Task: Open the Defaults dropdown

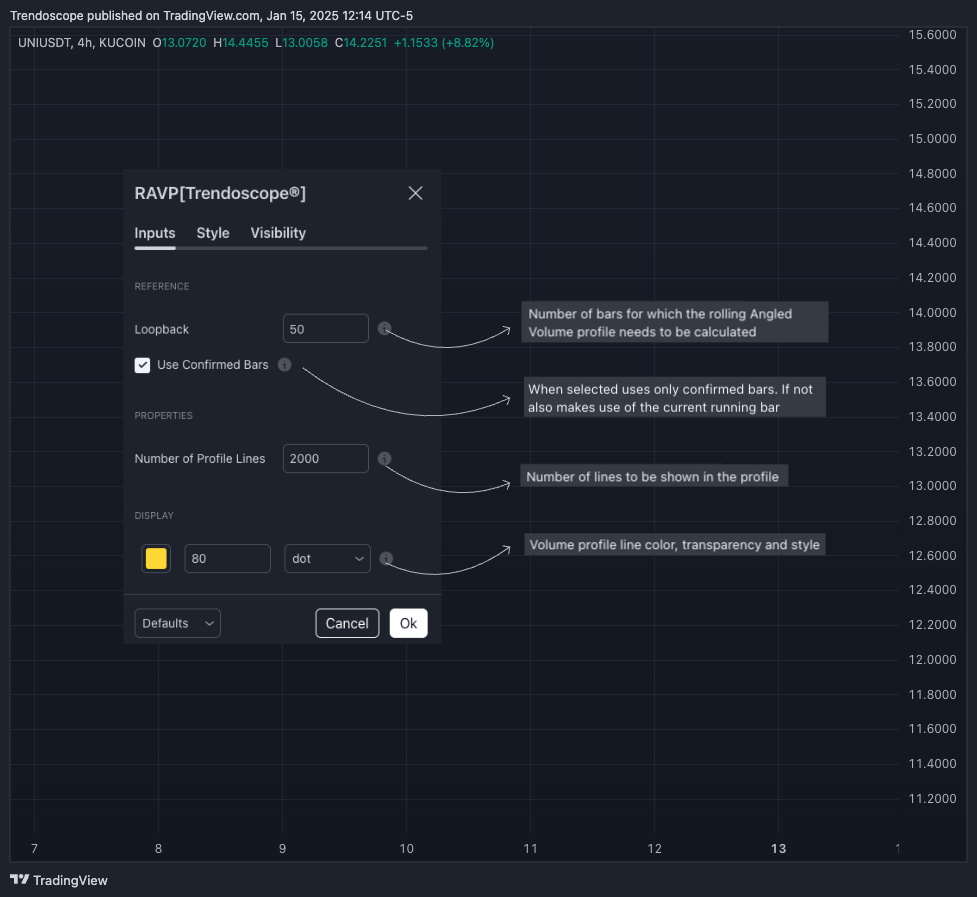Action: pos(178,623)
